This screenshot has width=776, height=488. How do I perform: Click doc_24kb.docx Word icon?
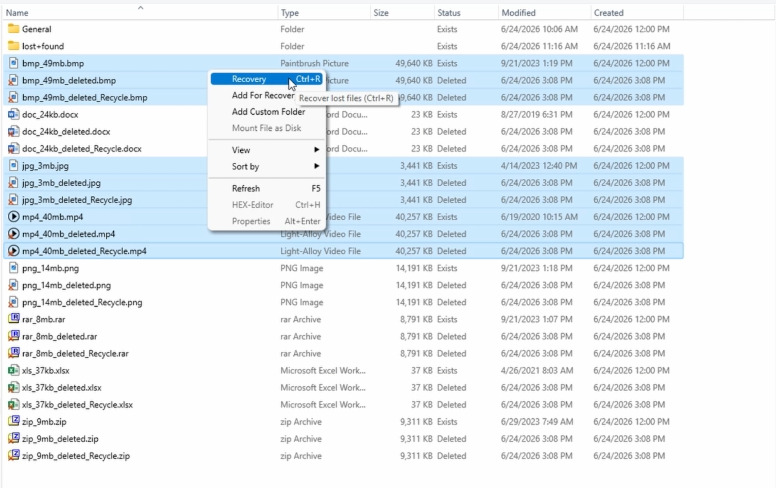13,114
